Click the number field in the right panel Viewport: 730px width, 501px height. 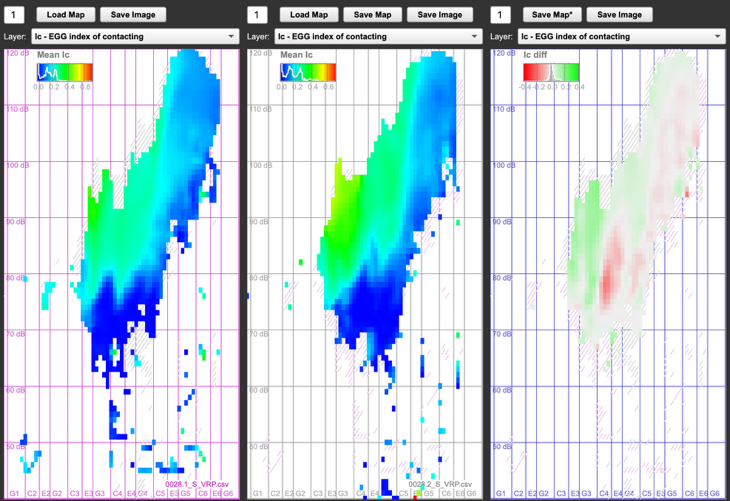pyautogui.click(x=500, y=15)
